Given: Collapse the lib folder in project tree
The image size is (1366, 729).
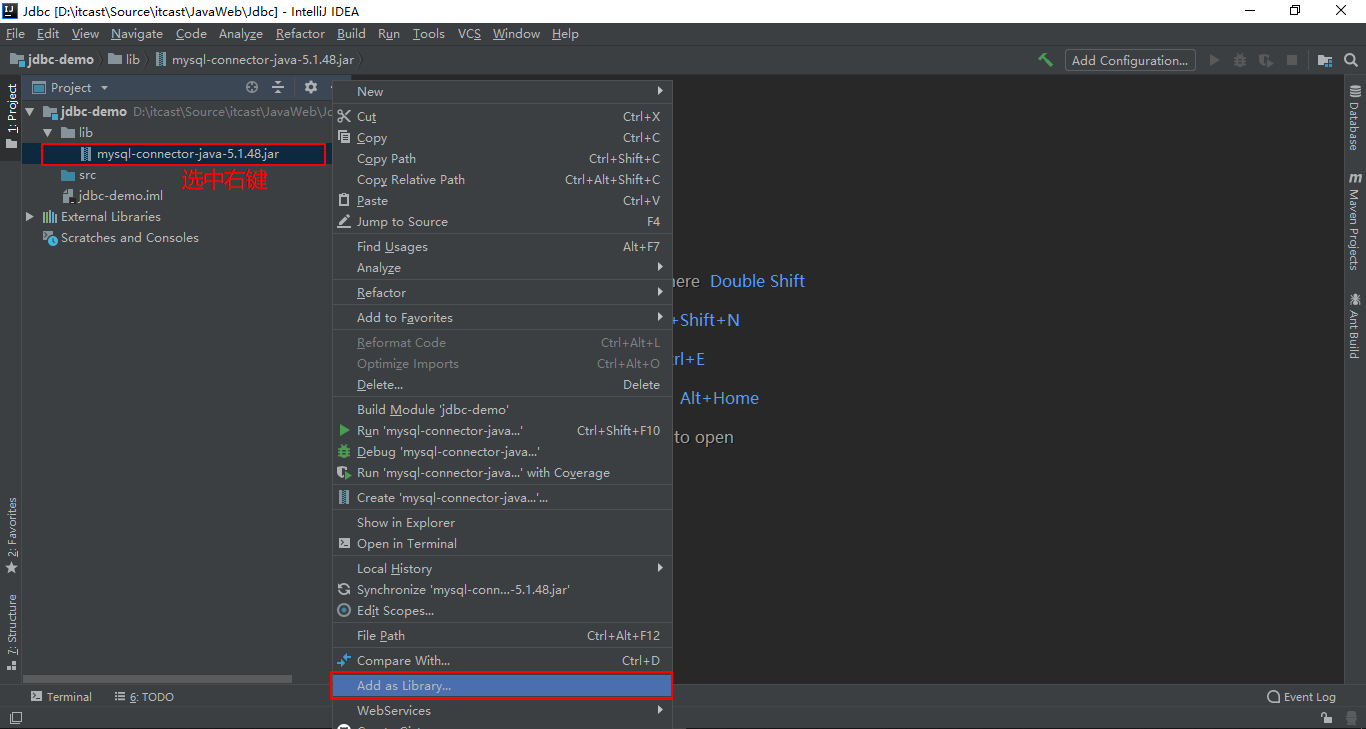Looking at the screenshot, I should (47, 133).
